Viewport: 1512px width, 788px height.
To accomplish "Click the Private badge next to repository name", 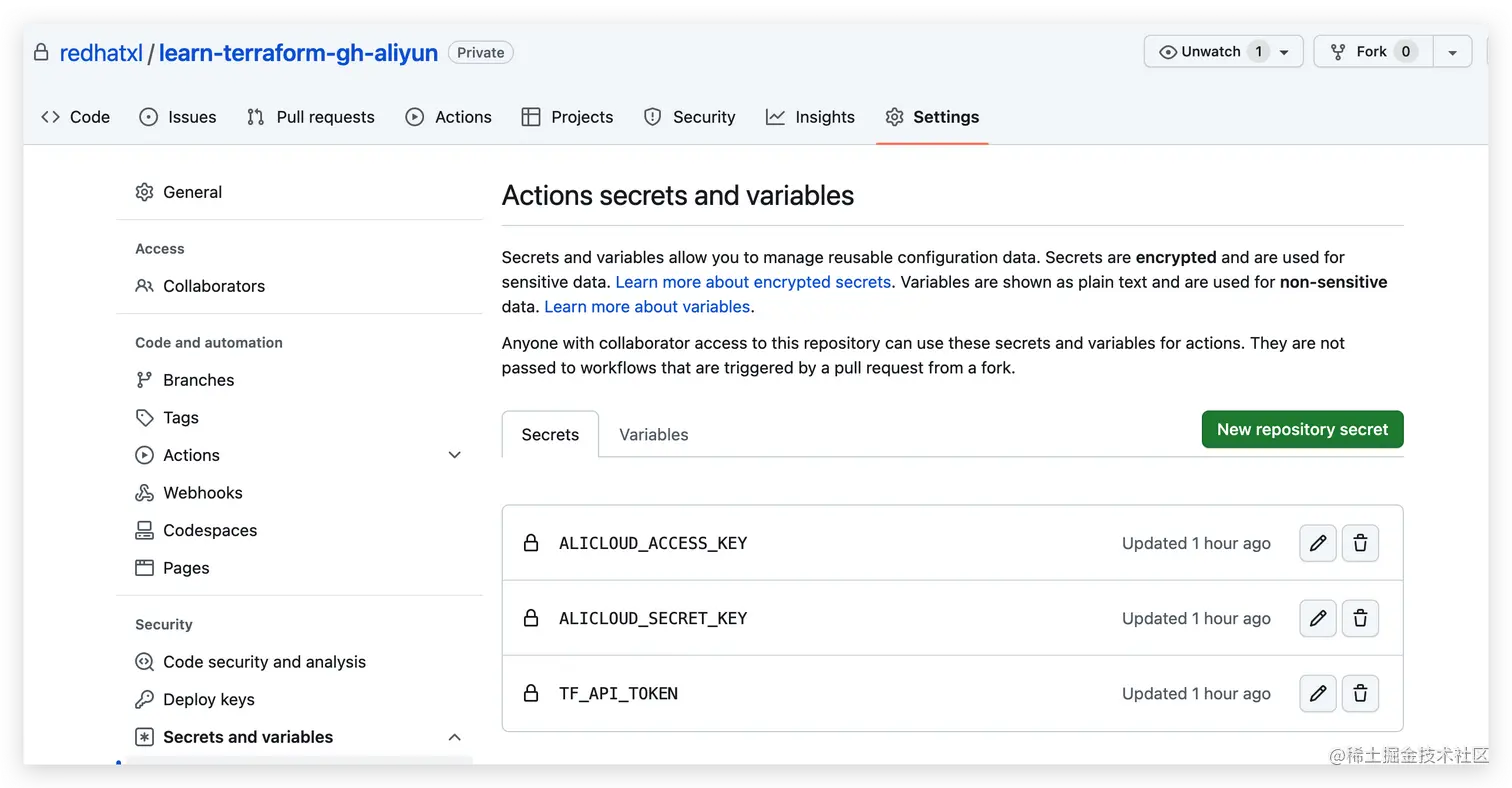I will coord(481,52).
